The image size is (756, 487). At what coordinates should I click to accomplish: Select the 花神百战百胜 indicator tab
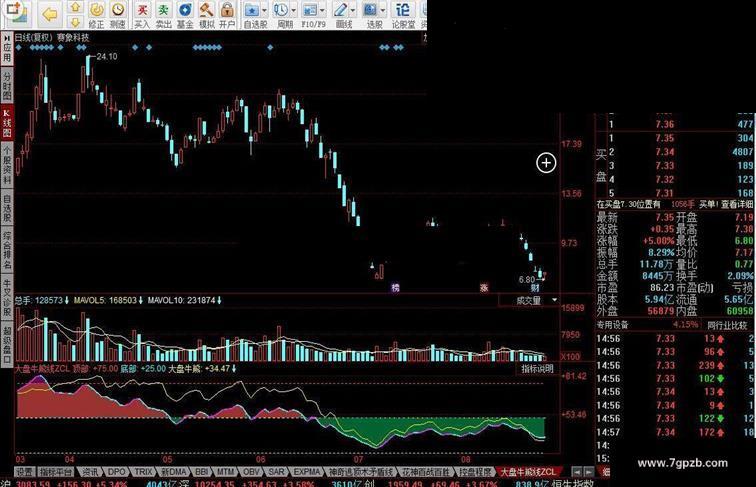[x=426, y=472]
